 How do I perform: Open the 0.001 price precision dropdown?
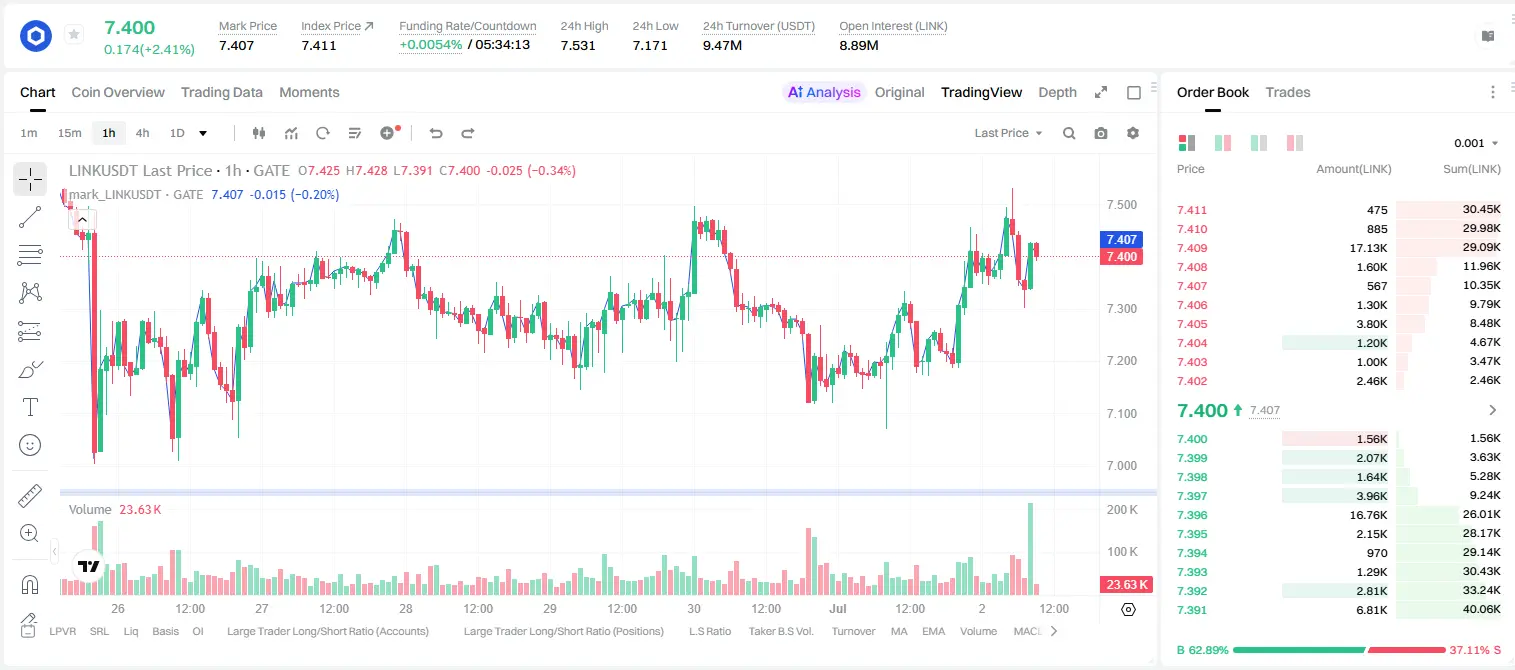click(x=1476, y=143)
